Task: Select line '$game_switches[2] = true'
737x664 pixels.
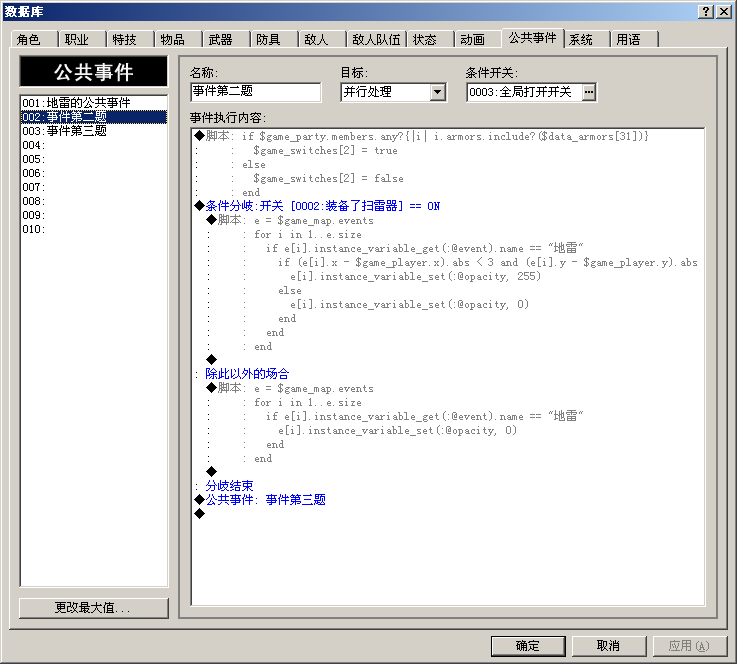Action: coord(448,150)
